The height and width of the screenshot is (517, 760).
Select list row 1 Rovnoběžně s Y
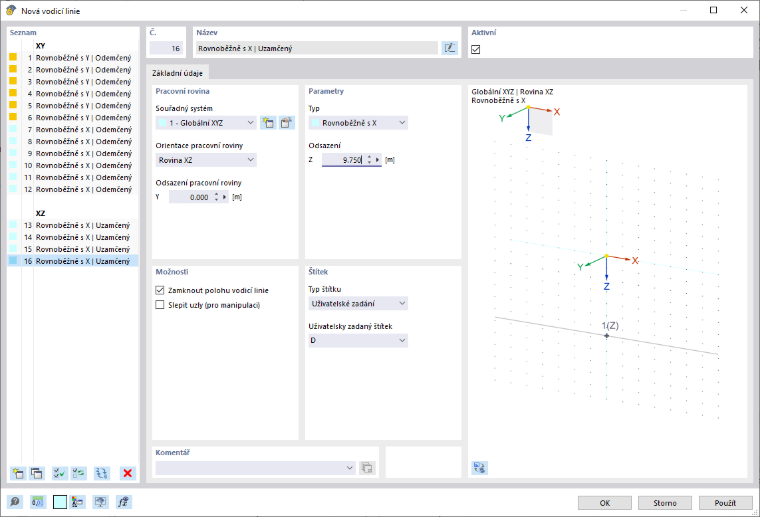pos(73,58)
